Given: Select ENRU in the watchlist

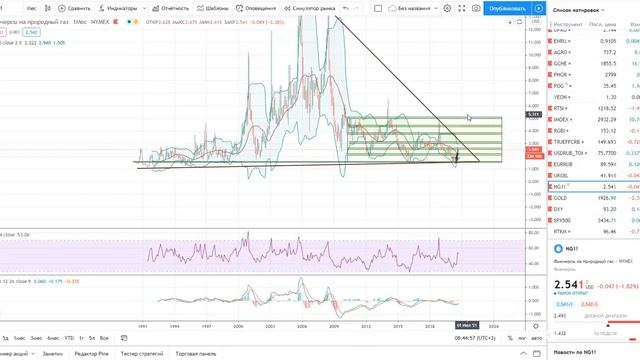Looking at the screenshot, I should 594,41.
